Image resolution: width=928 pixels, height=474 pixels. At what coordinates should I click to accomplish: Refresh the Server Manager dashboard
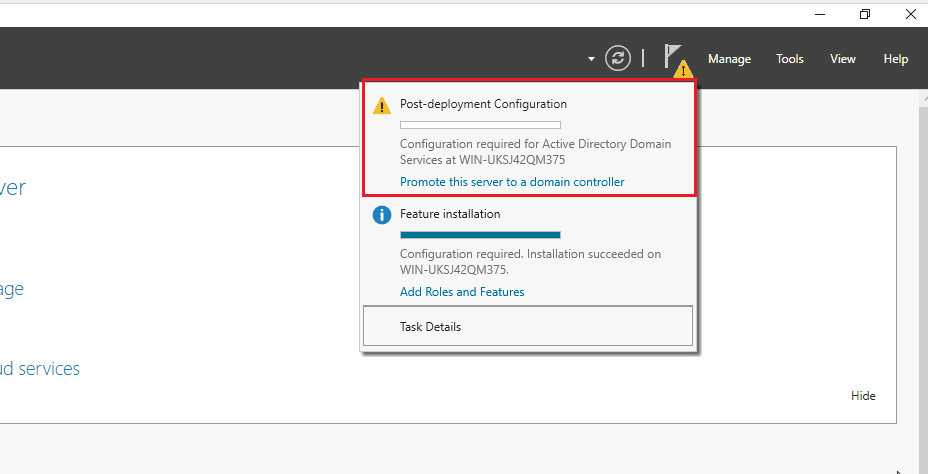tap(617, 58)
